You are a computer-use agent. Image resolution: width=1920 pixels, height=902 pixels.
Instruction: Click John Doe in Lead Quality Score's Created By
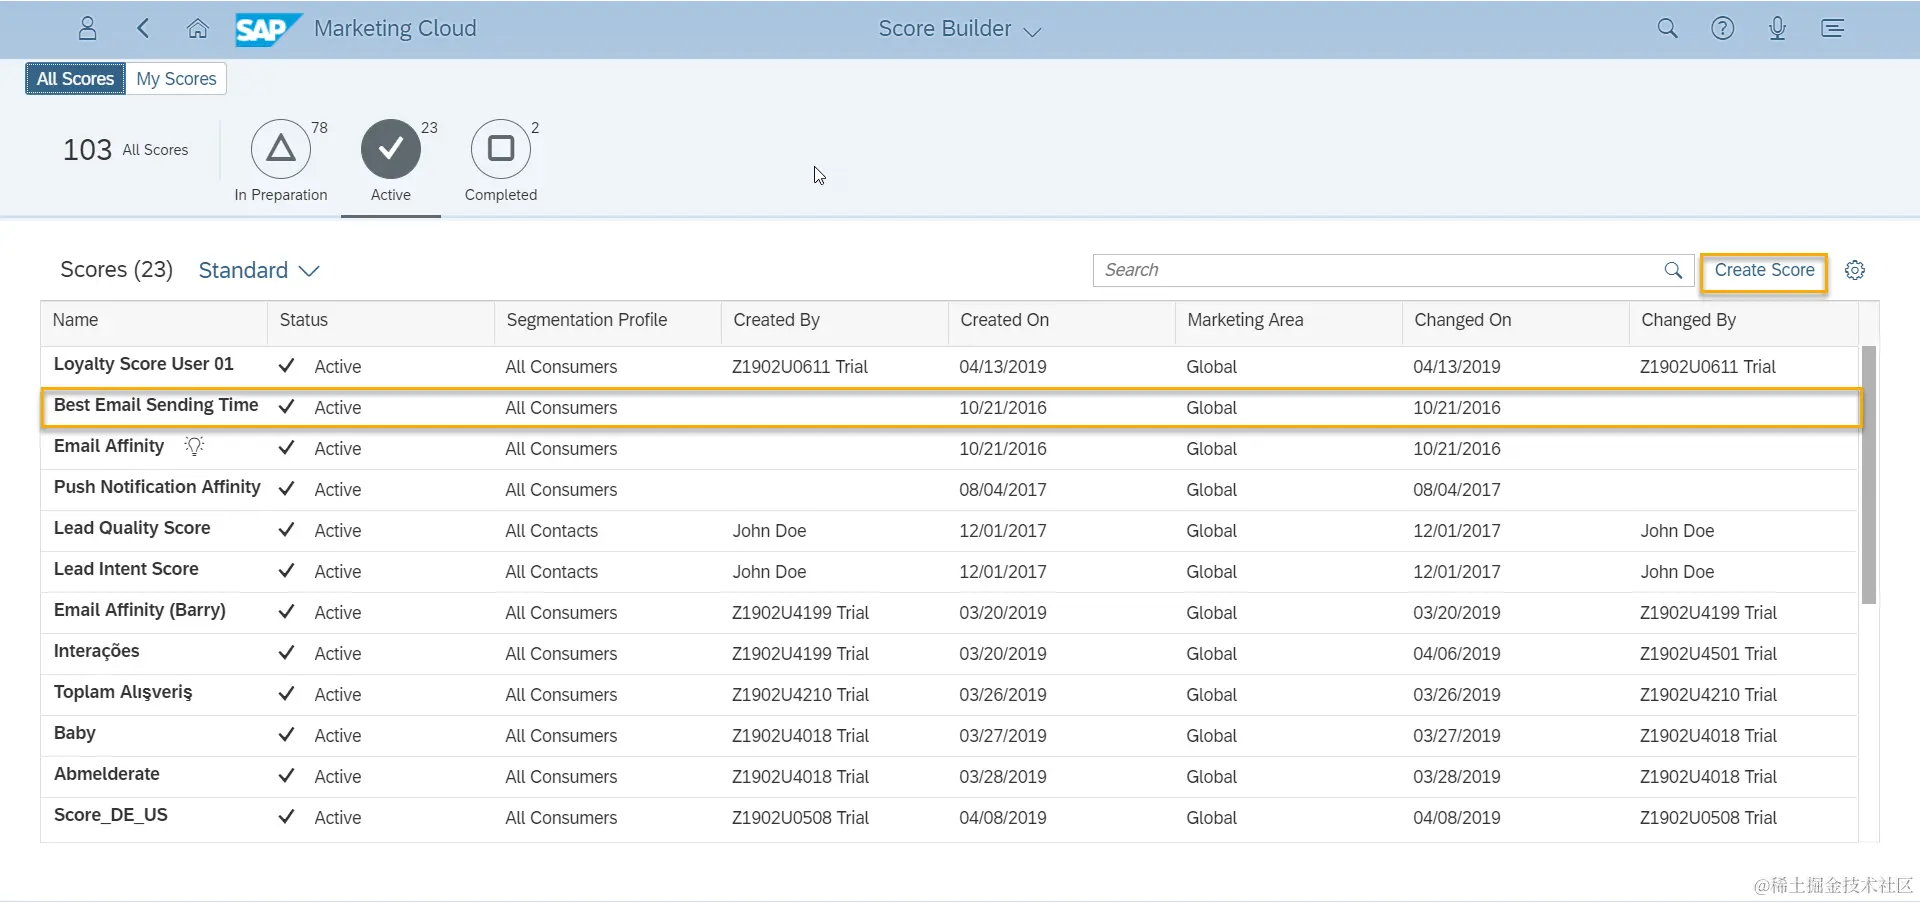pyautogui.click(x=769, y=531)
